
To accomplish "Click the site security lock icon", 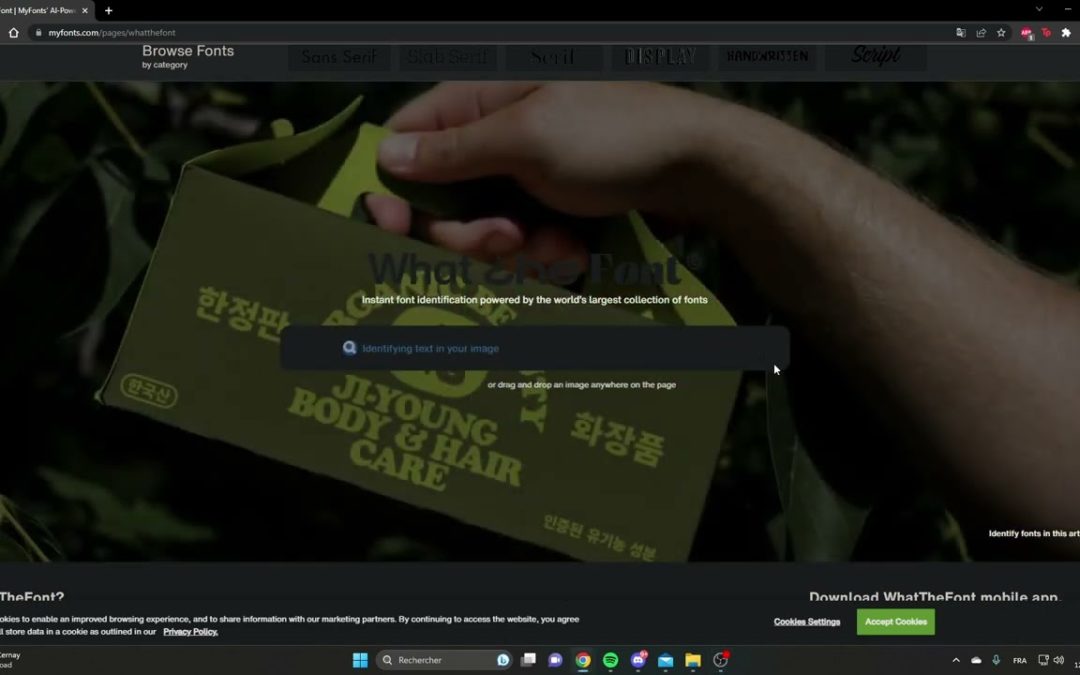I will tap(39, 32).
